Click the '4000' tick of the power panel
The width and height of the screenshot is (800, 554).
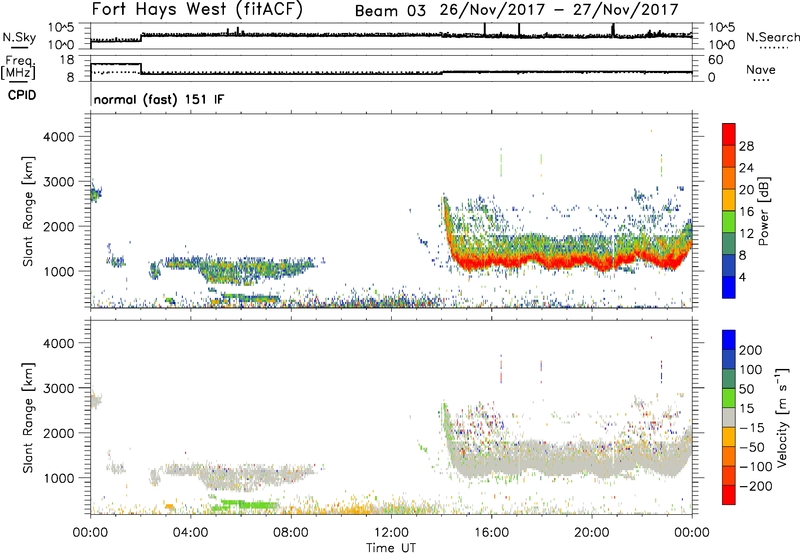[x=58, y=137]
